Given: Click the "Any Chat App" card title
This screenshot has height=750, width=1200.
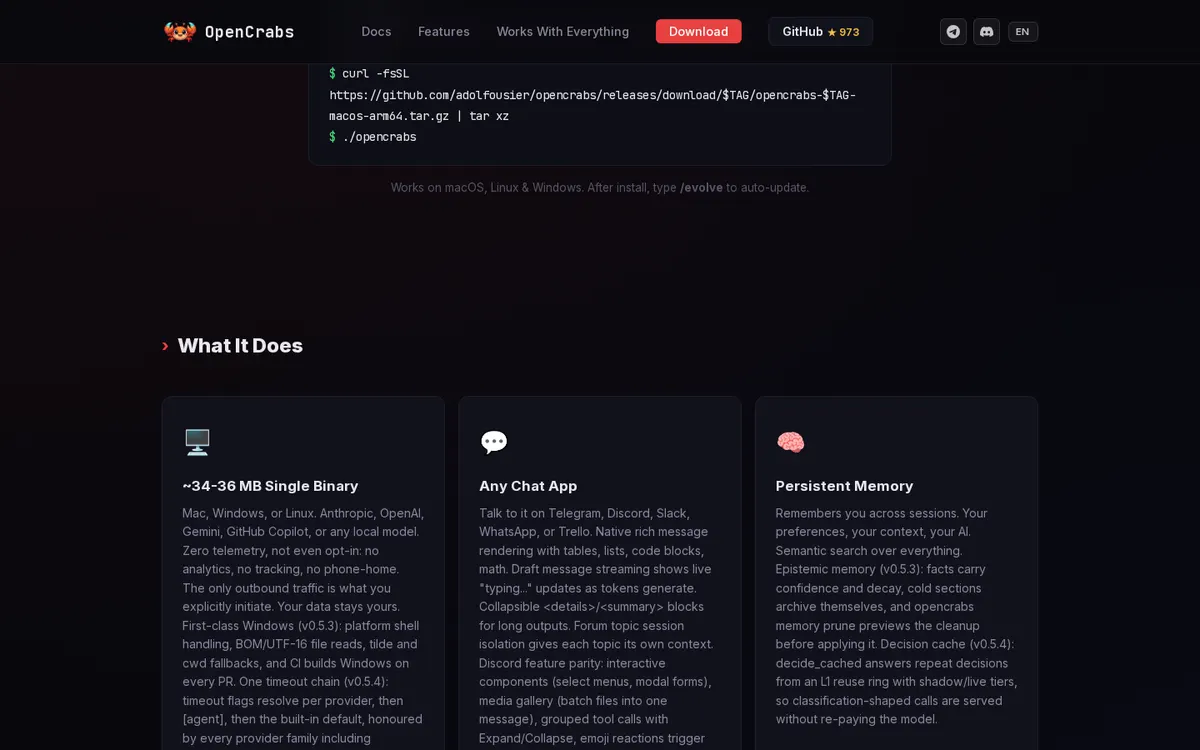Looking at the screenshot, I should pyautogui.click(x=528, y=486).
